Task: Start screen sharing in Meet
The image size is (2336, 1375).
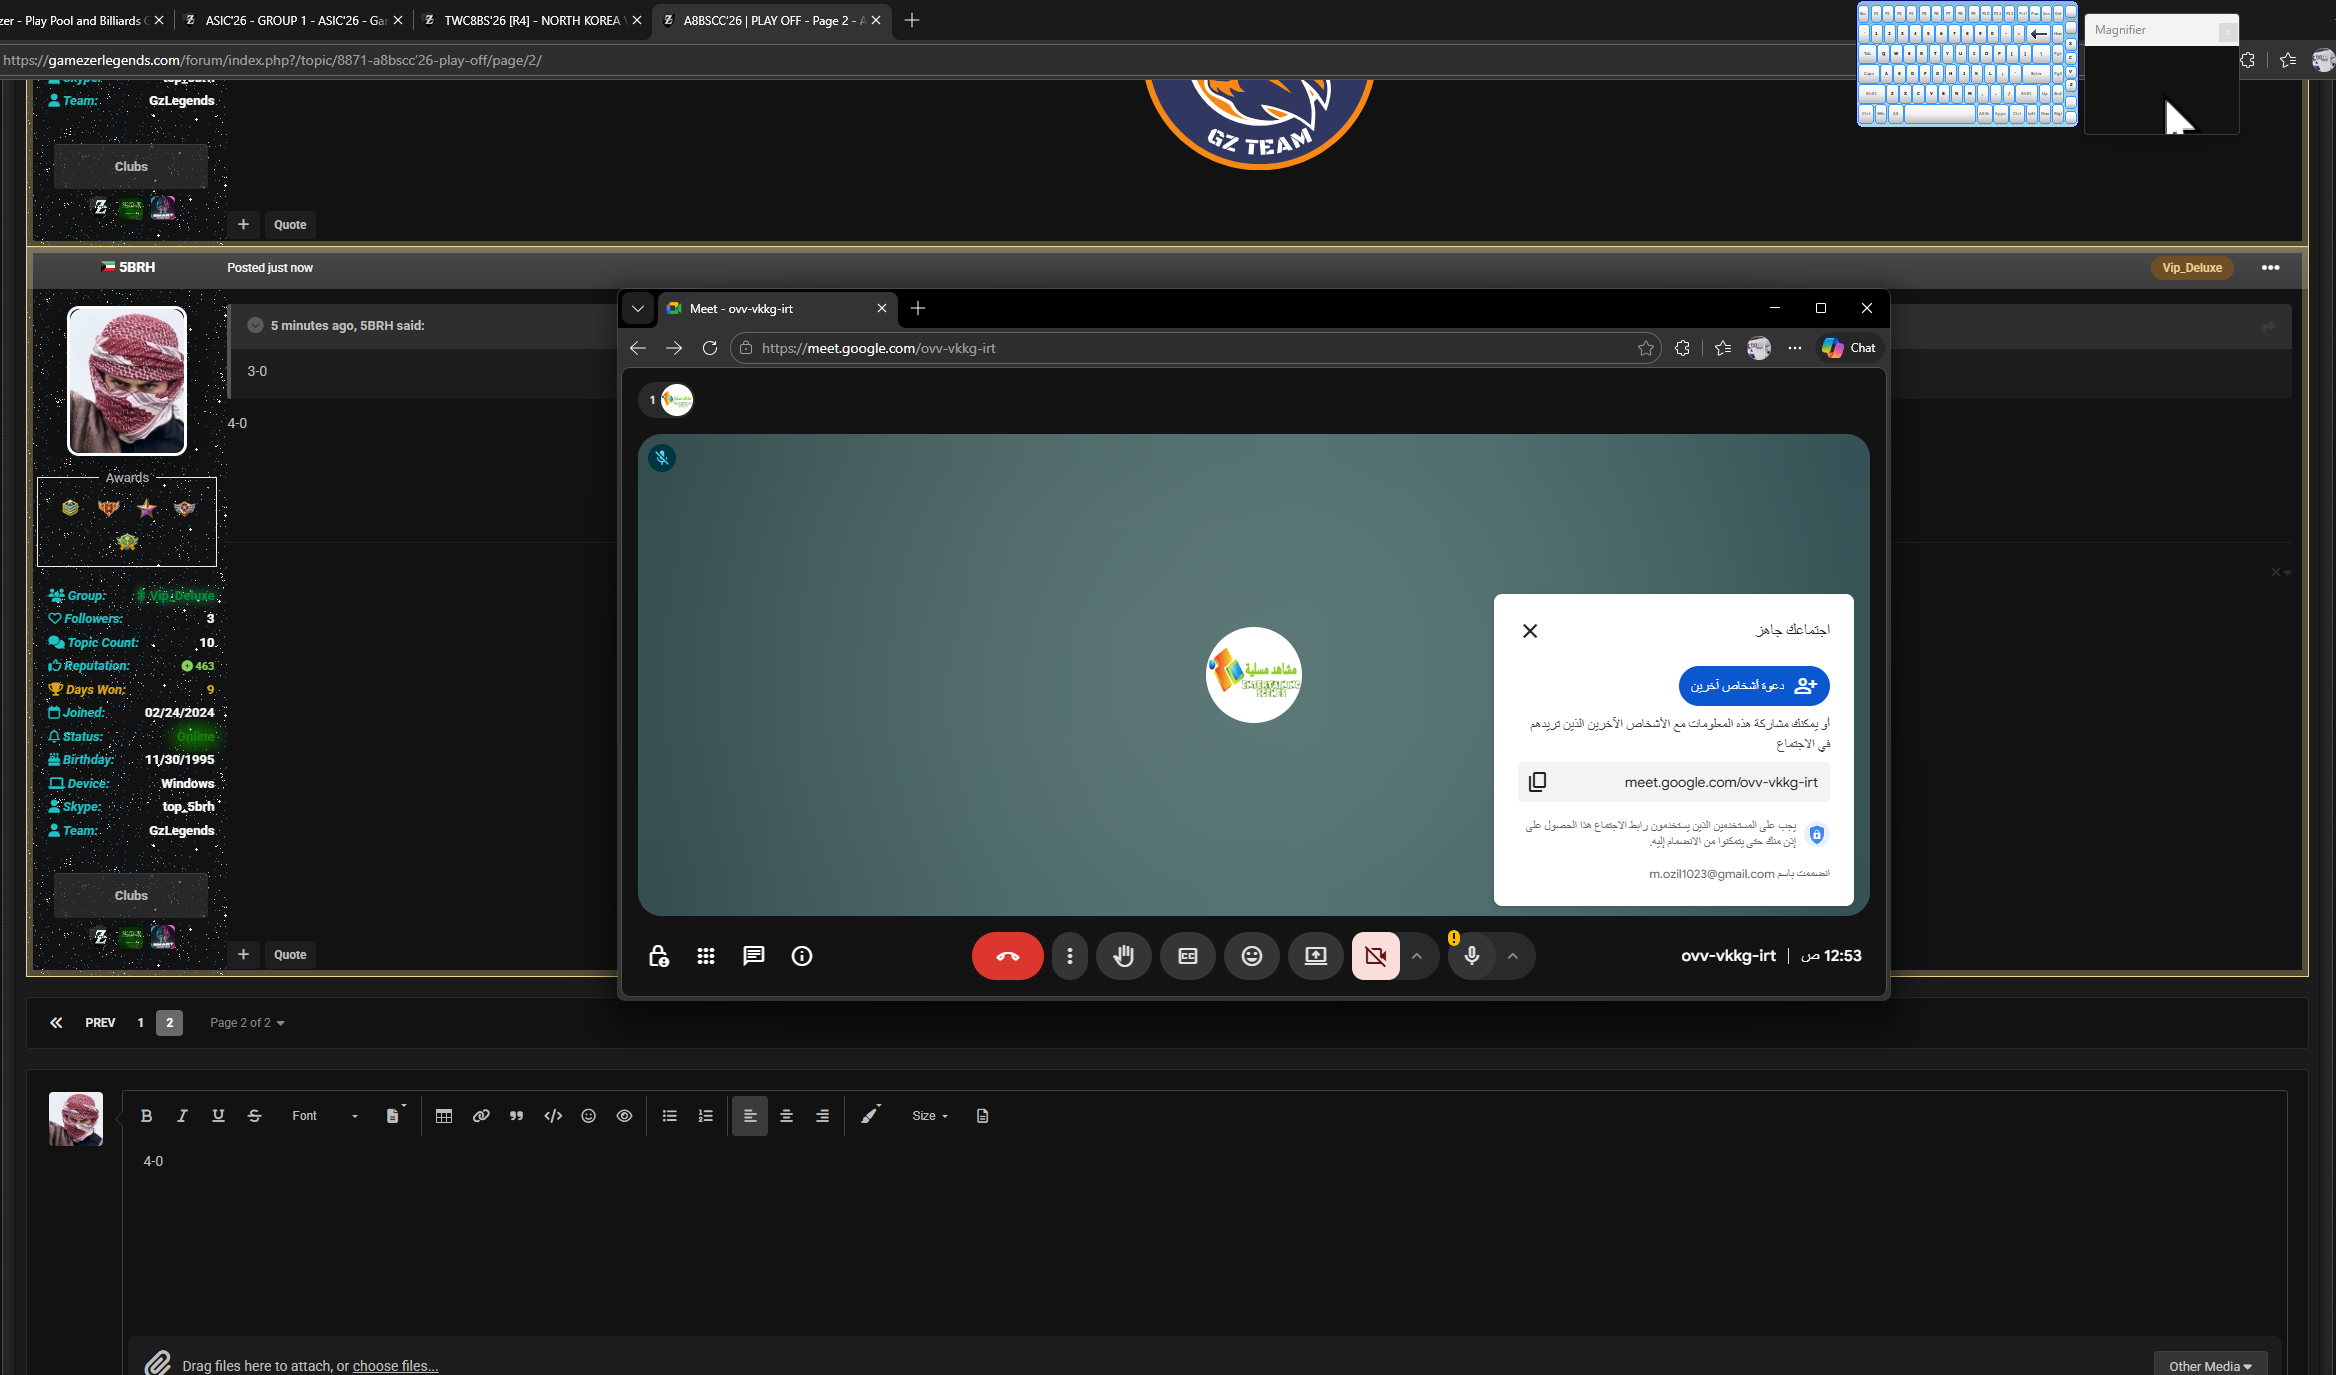Action: [1315, 956]
